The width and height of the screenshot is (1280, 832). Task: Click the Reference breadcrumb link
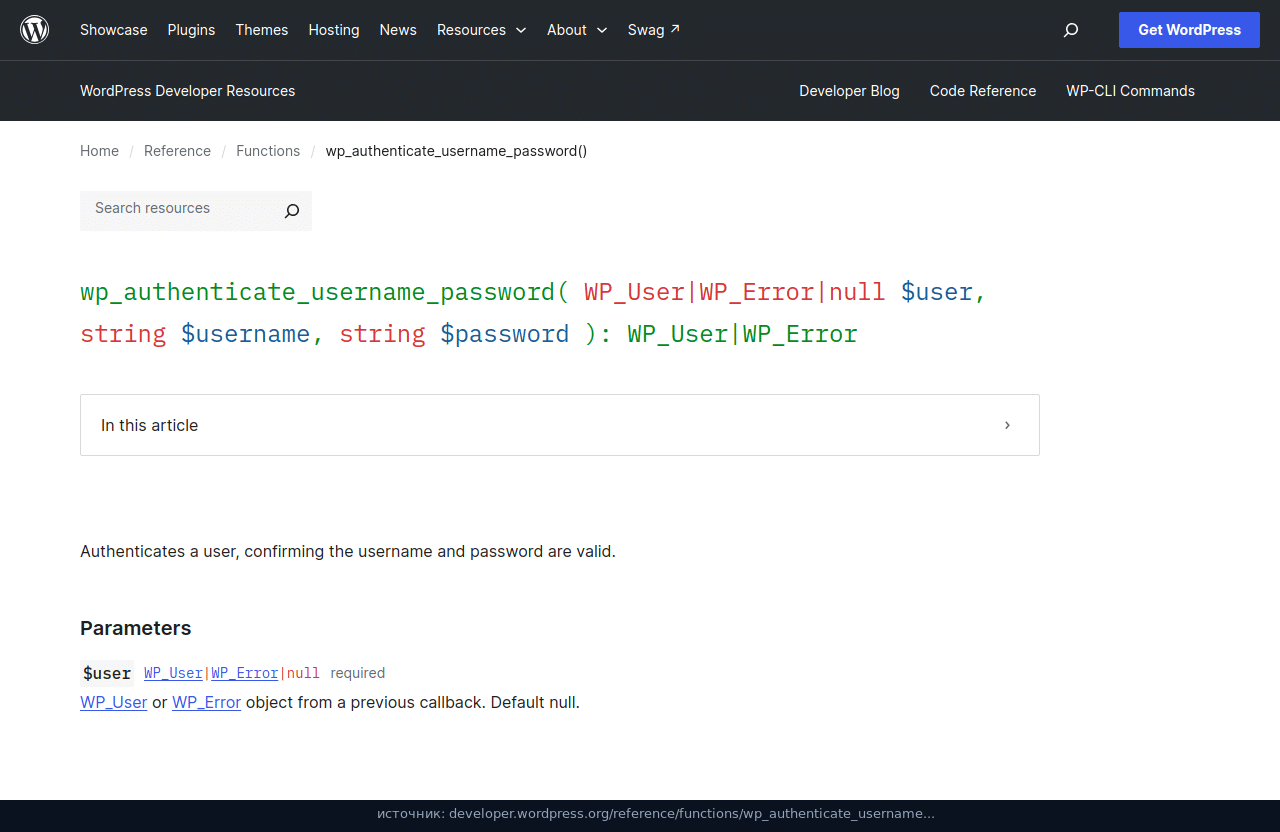pos(177,151)
